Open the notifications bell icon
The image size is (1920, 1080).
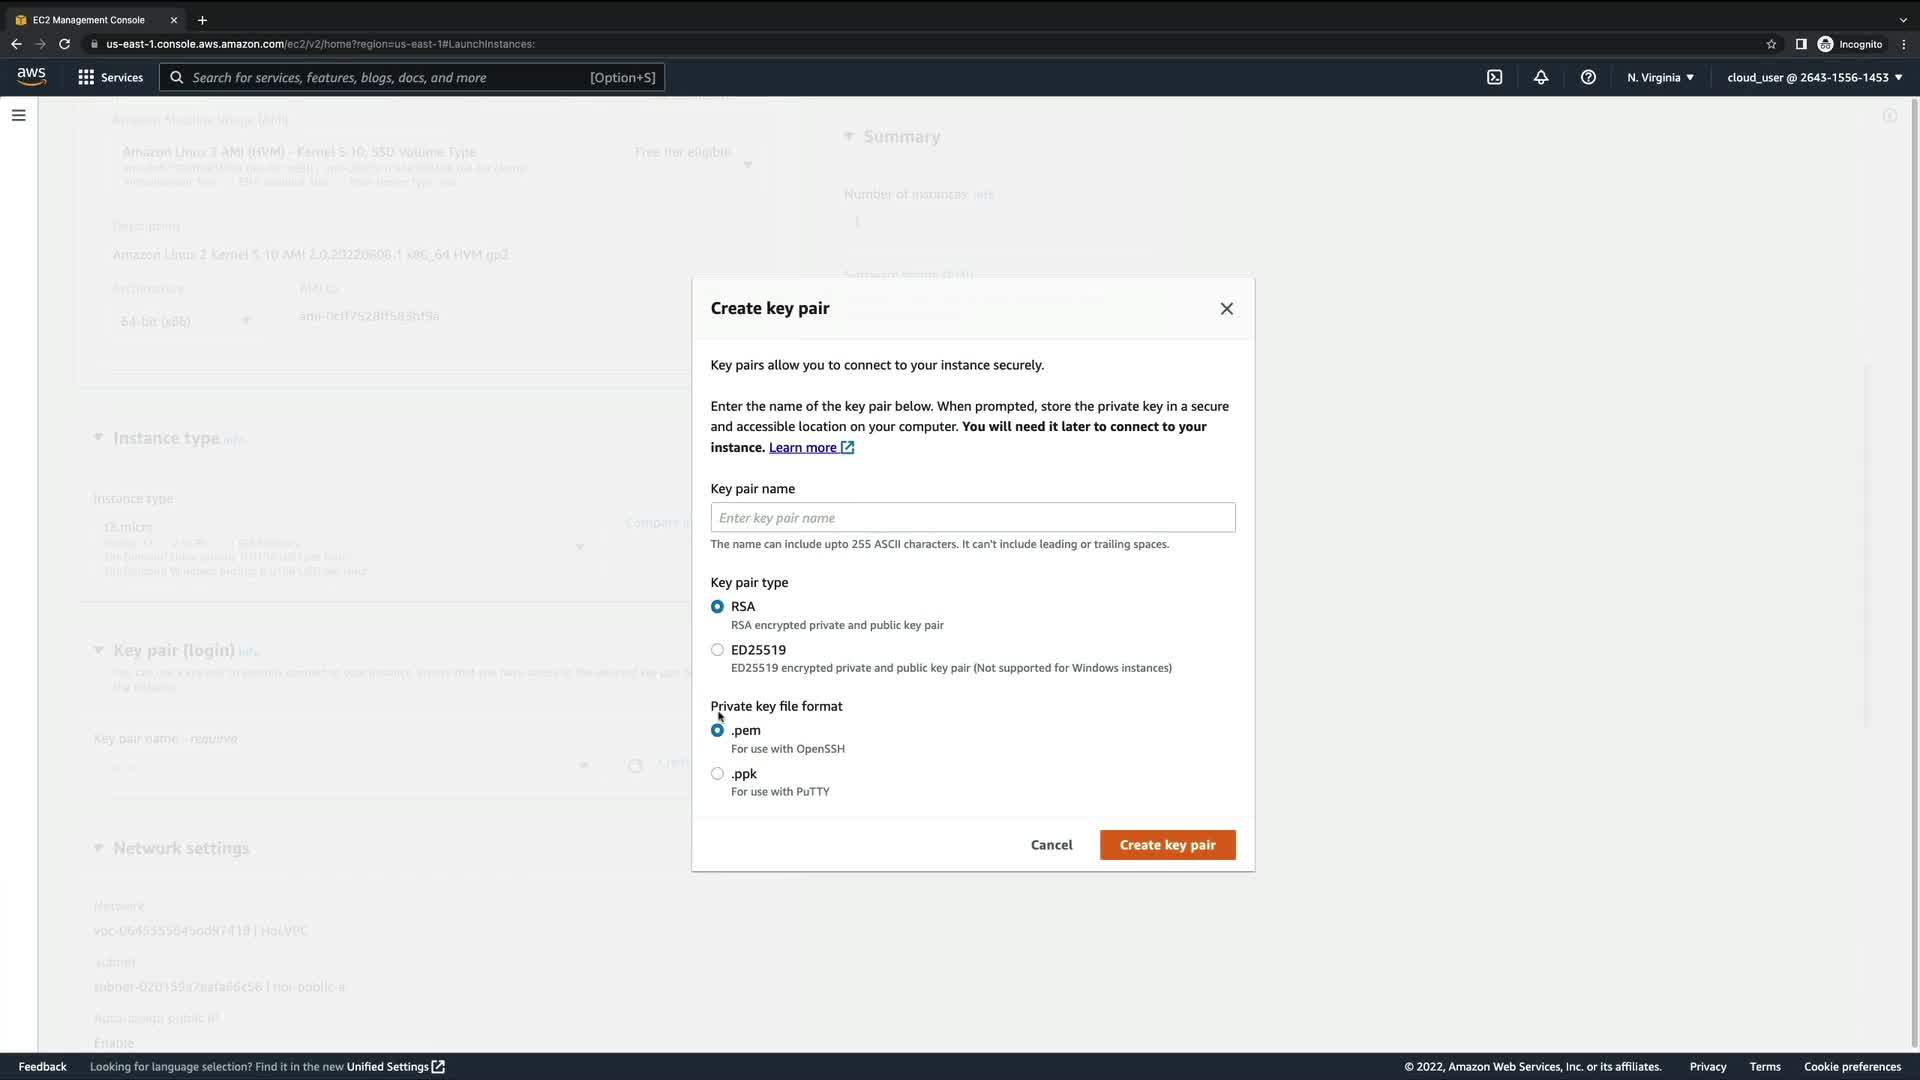(1541, 77)
